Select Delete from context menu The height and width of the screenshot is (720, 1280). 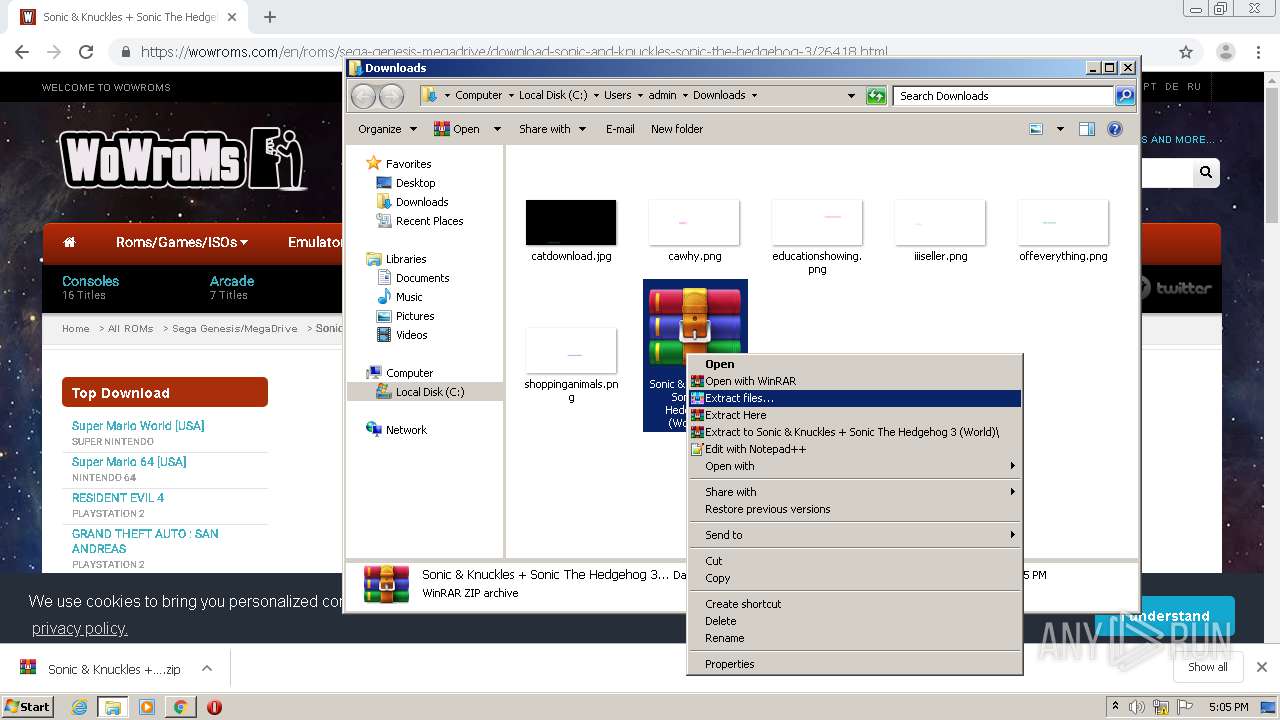(x=855, y=621)
